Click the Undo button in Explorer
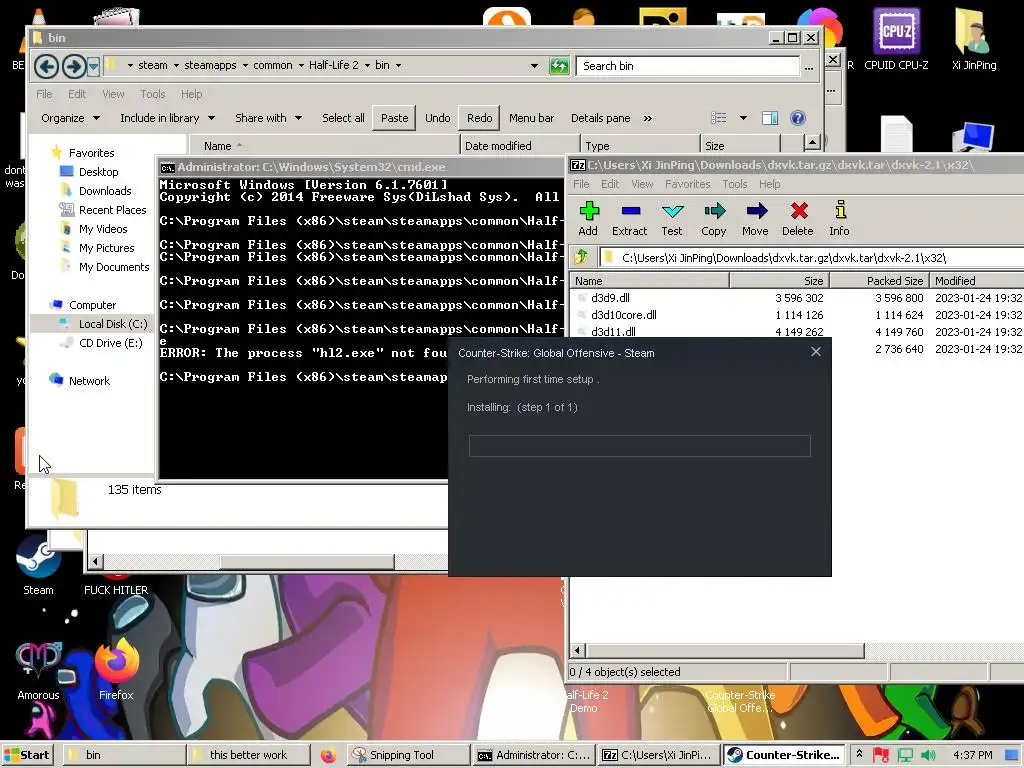The height and width of the screenshot is (768, 1024). [438, 118]
